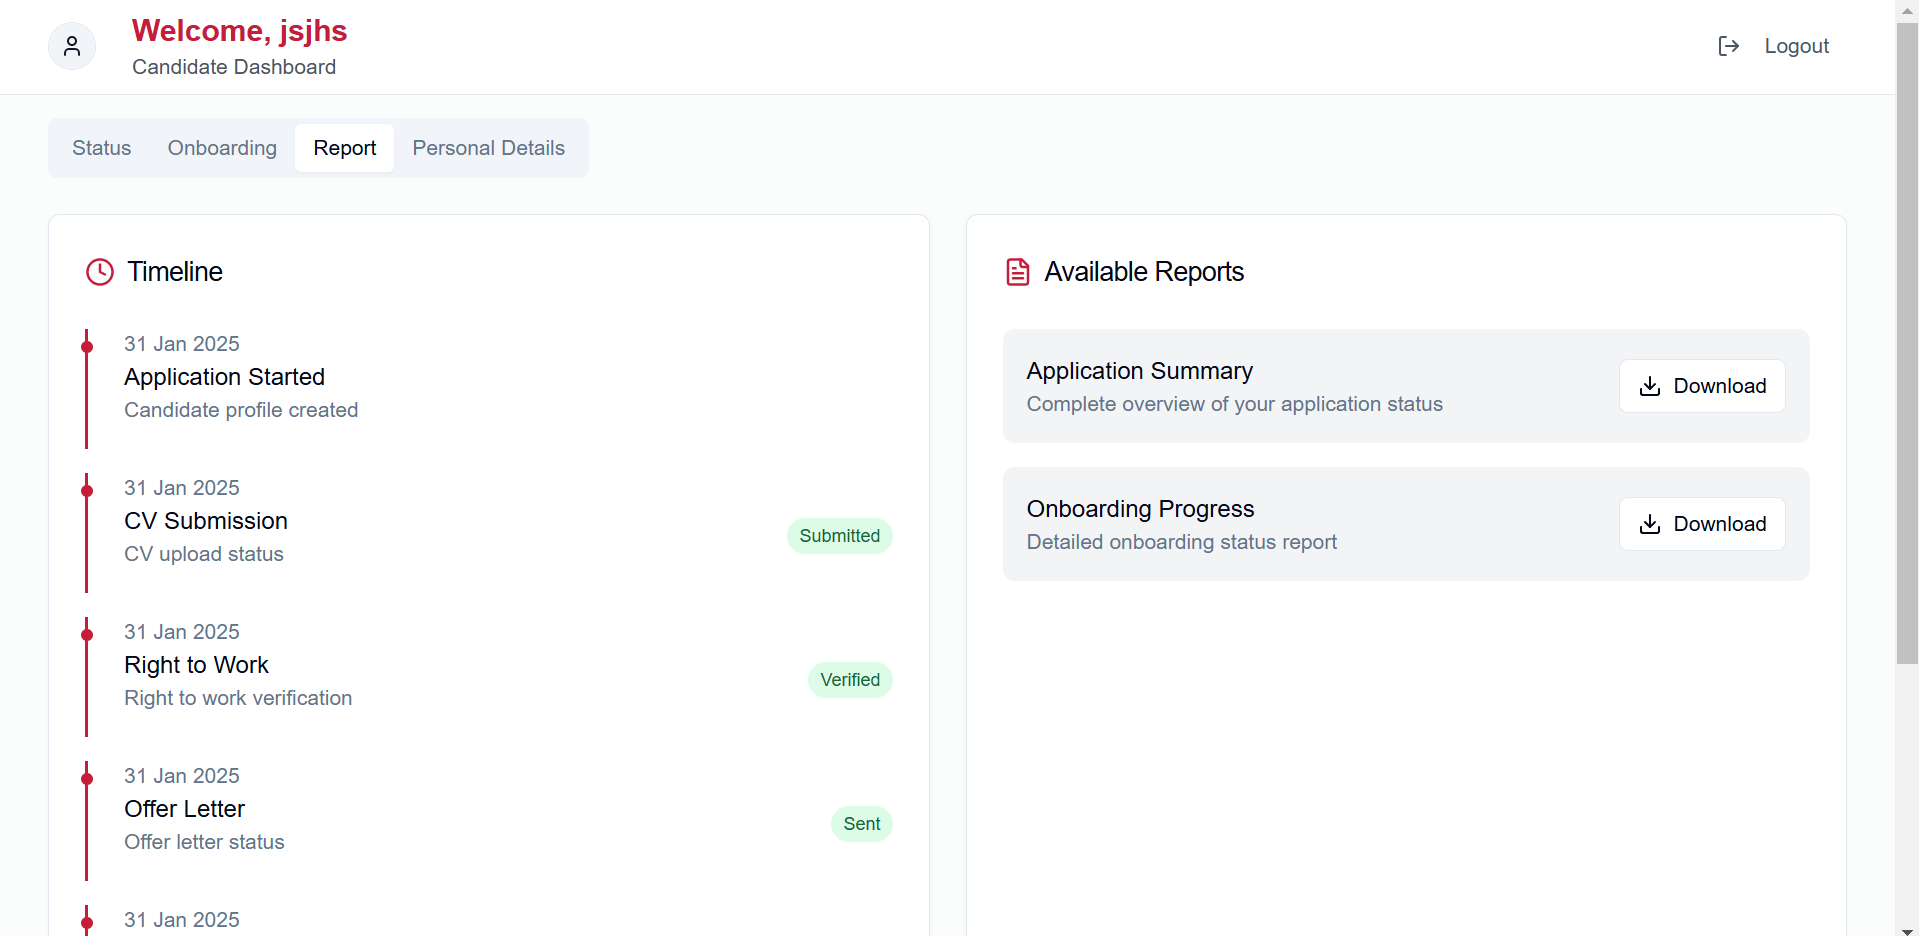Click the "Candidate profile created" text
Screen dimensions: 1919x936
(x=241, y=410)
